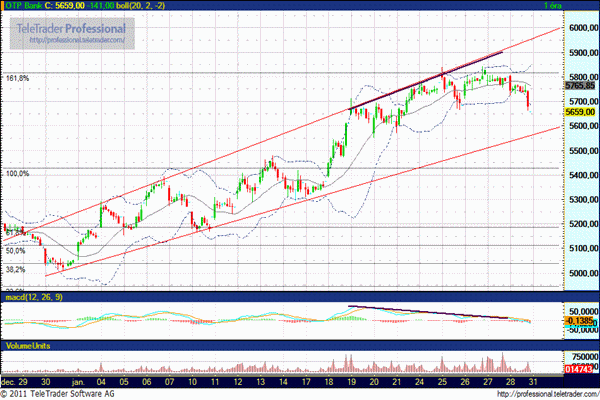The height and width of the screenshot is (400, 600).
Task: Click the red 014743 volume value tag
Action: point(578,370)
